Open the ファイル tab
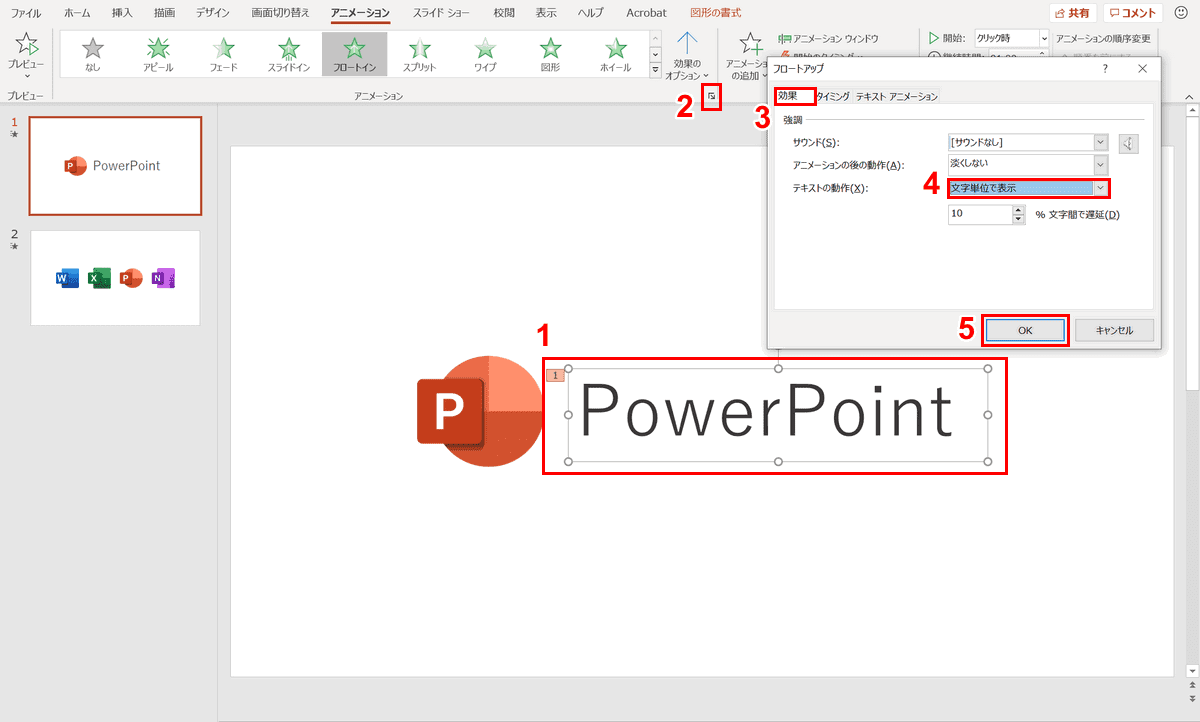Image resolution: width=1200 pixels, height=722 pixels. (x=26, y=14)
